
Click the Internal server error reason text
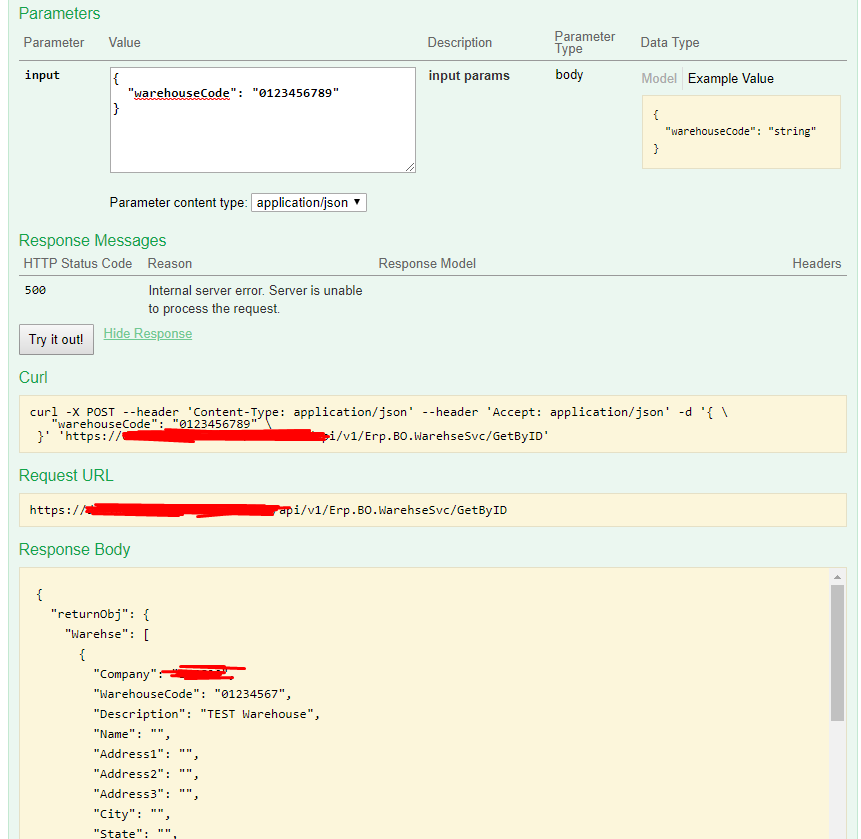255,299
